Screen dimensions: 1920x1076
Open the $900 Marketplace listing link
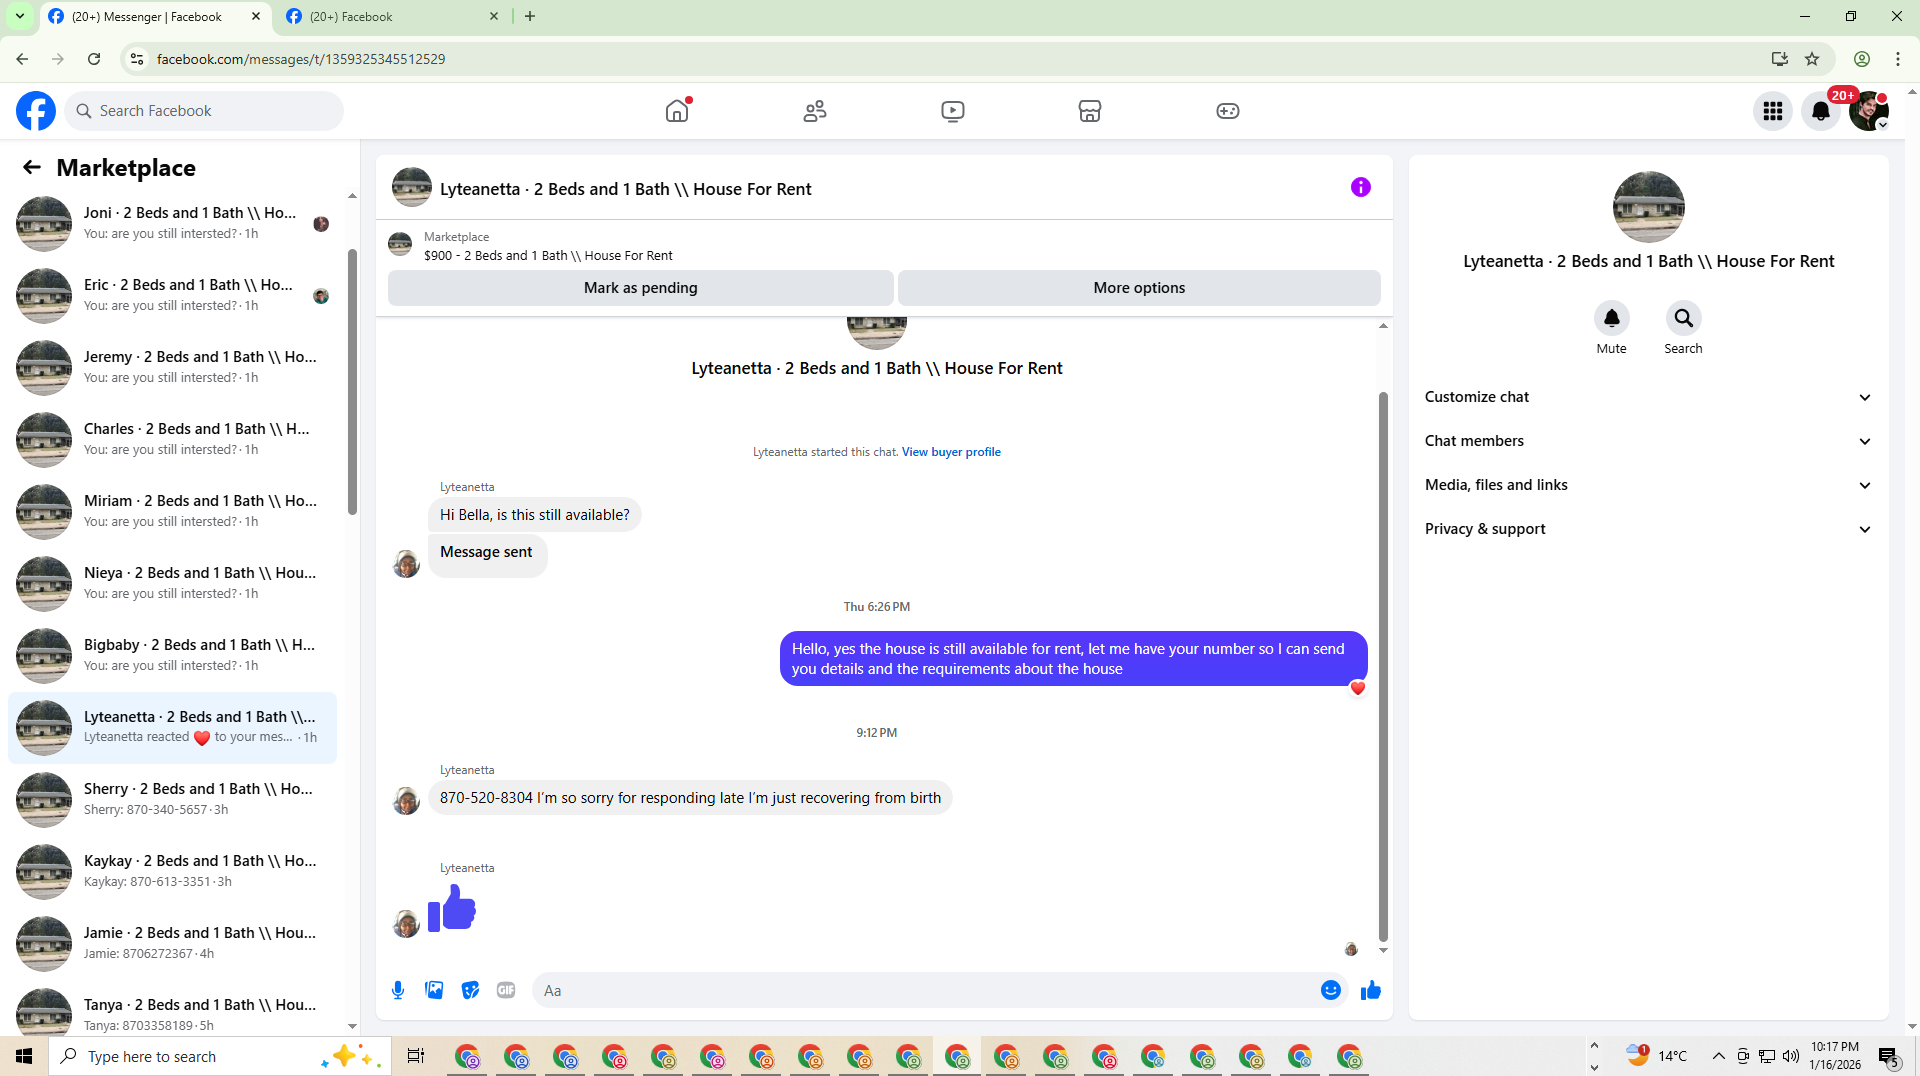click(x=548, y=256)
